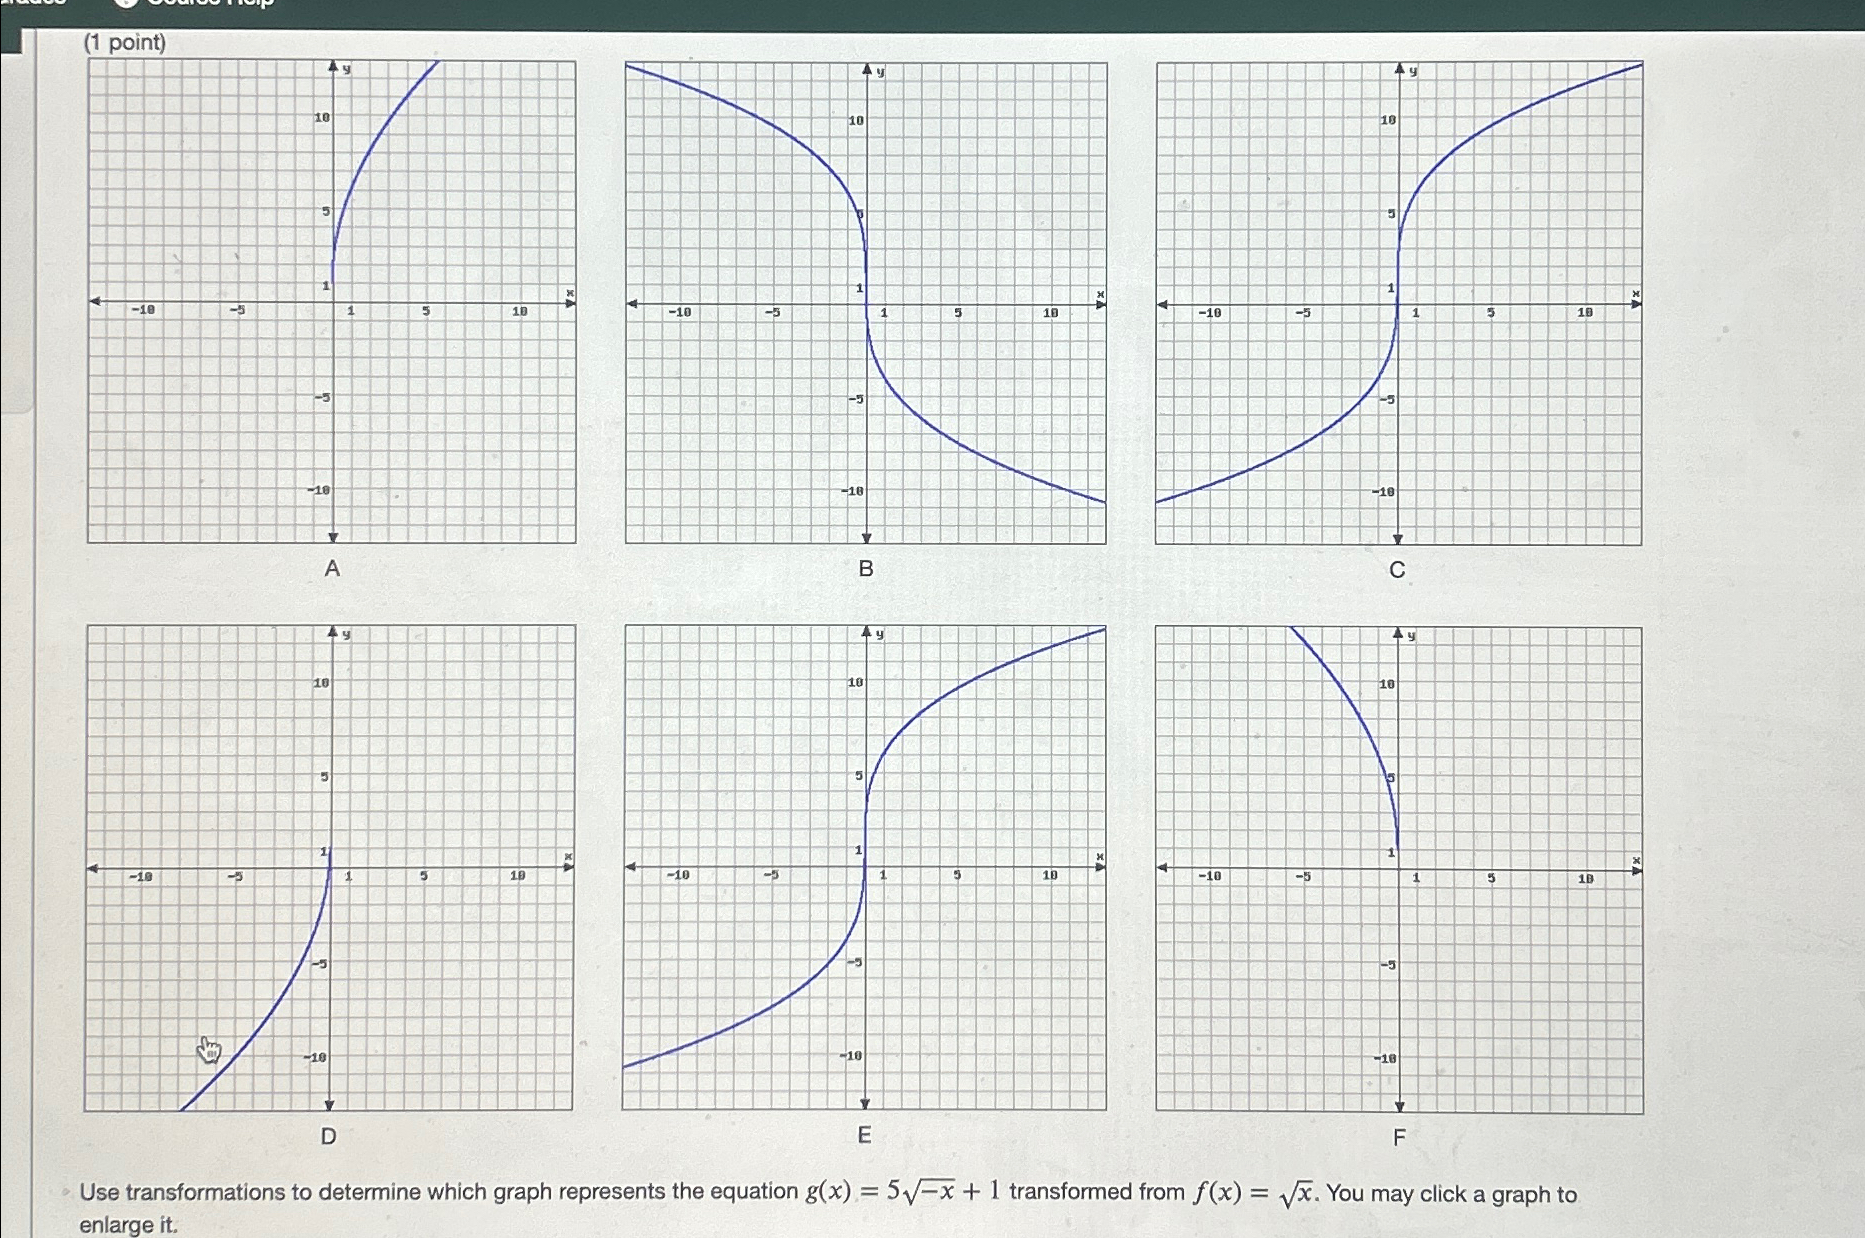Click the letter A under first graph
1865x1238 pixels.
coord(332,568)
